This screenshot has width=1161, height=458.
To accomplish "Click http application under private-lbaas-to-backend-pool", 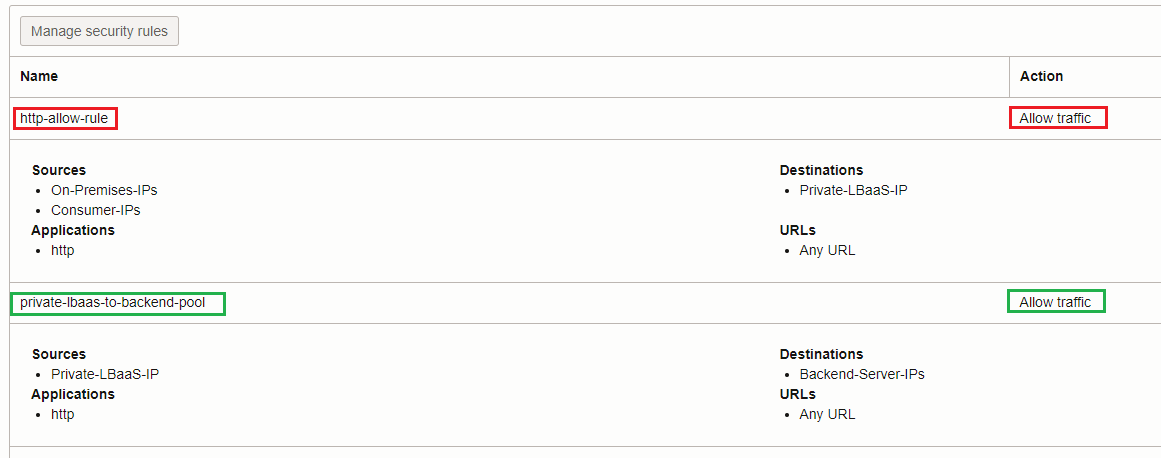I will tap(62, 414).
